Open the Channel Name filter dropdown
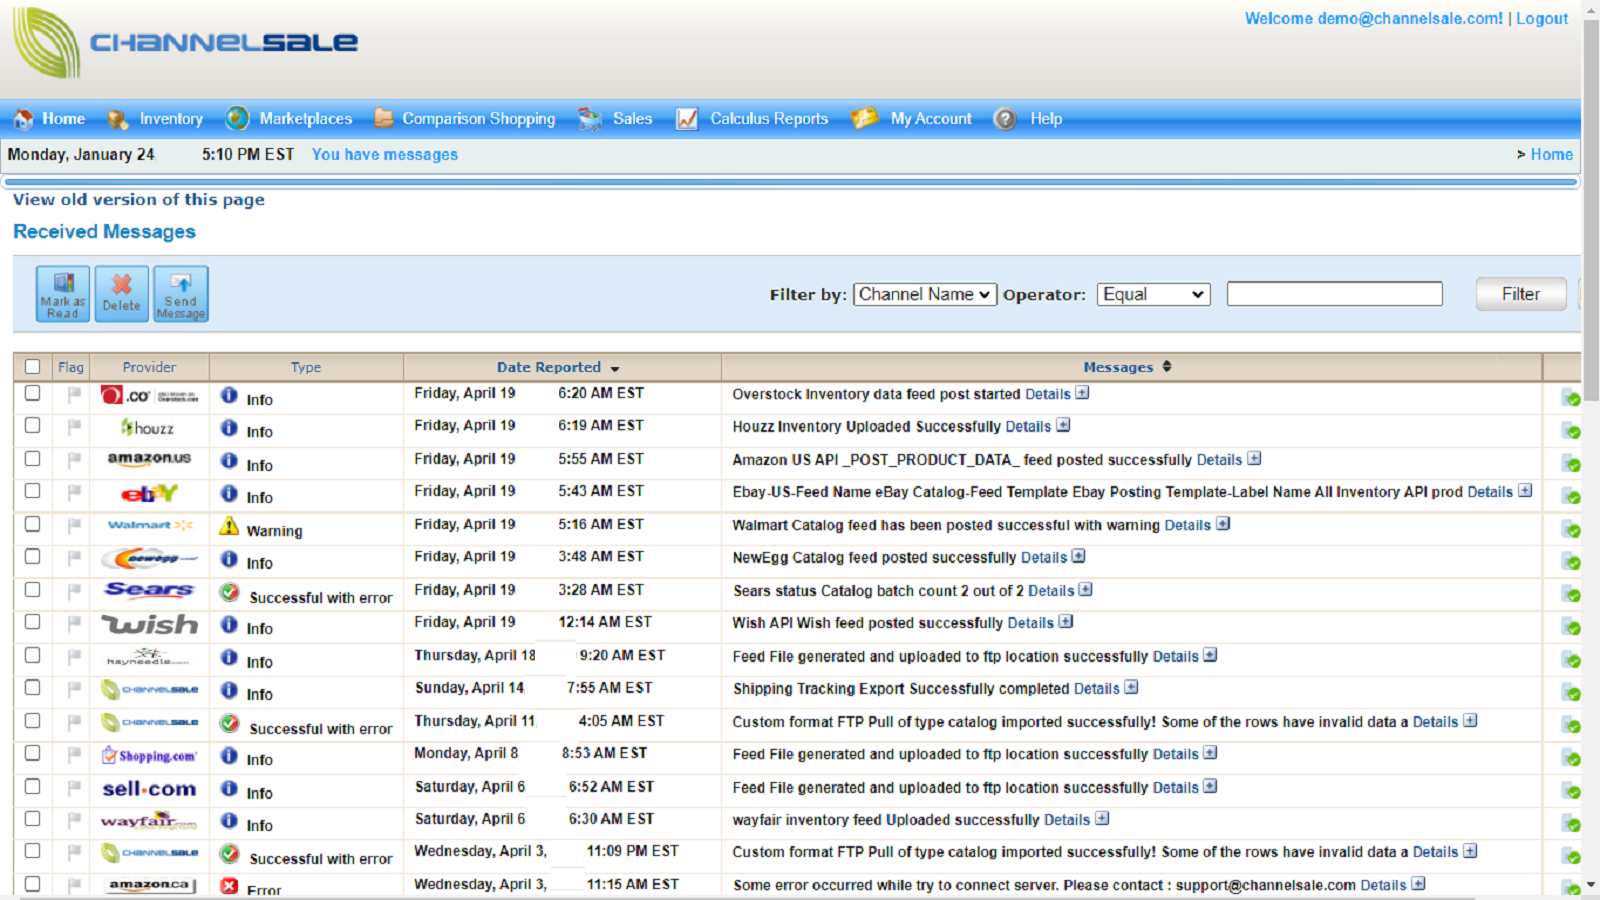 (923, 293)
